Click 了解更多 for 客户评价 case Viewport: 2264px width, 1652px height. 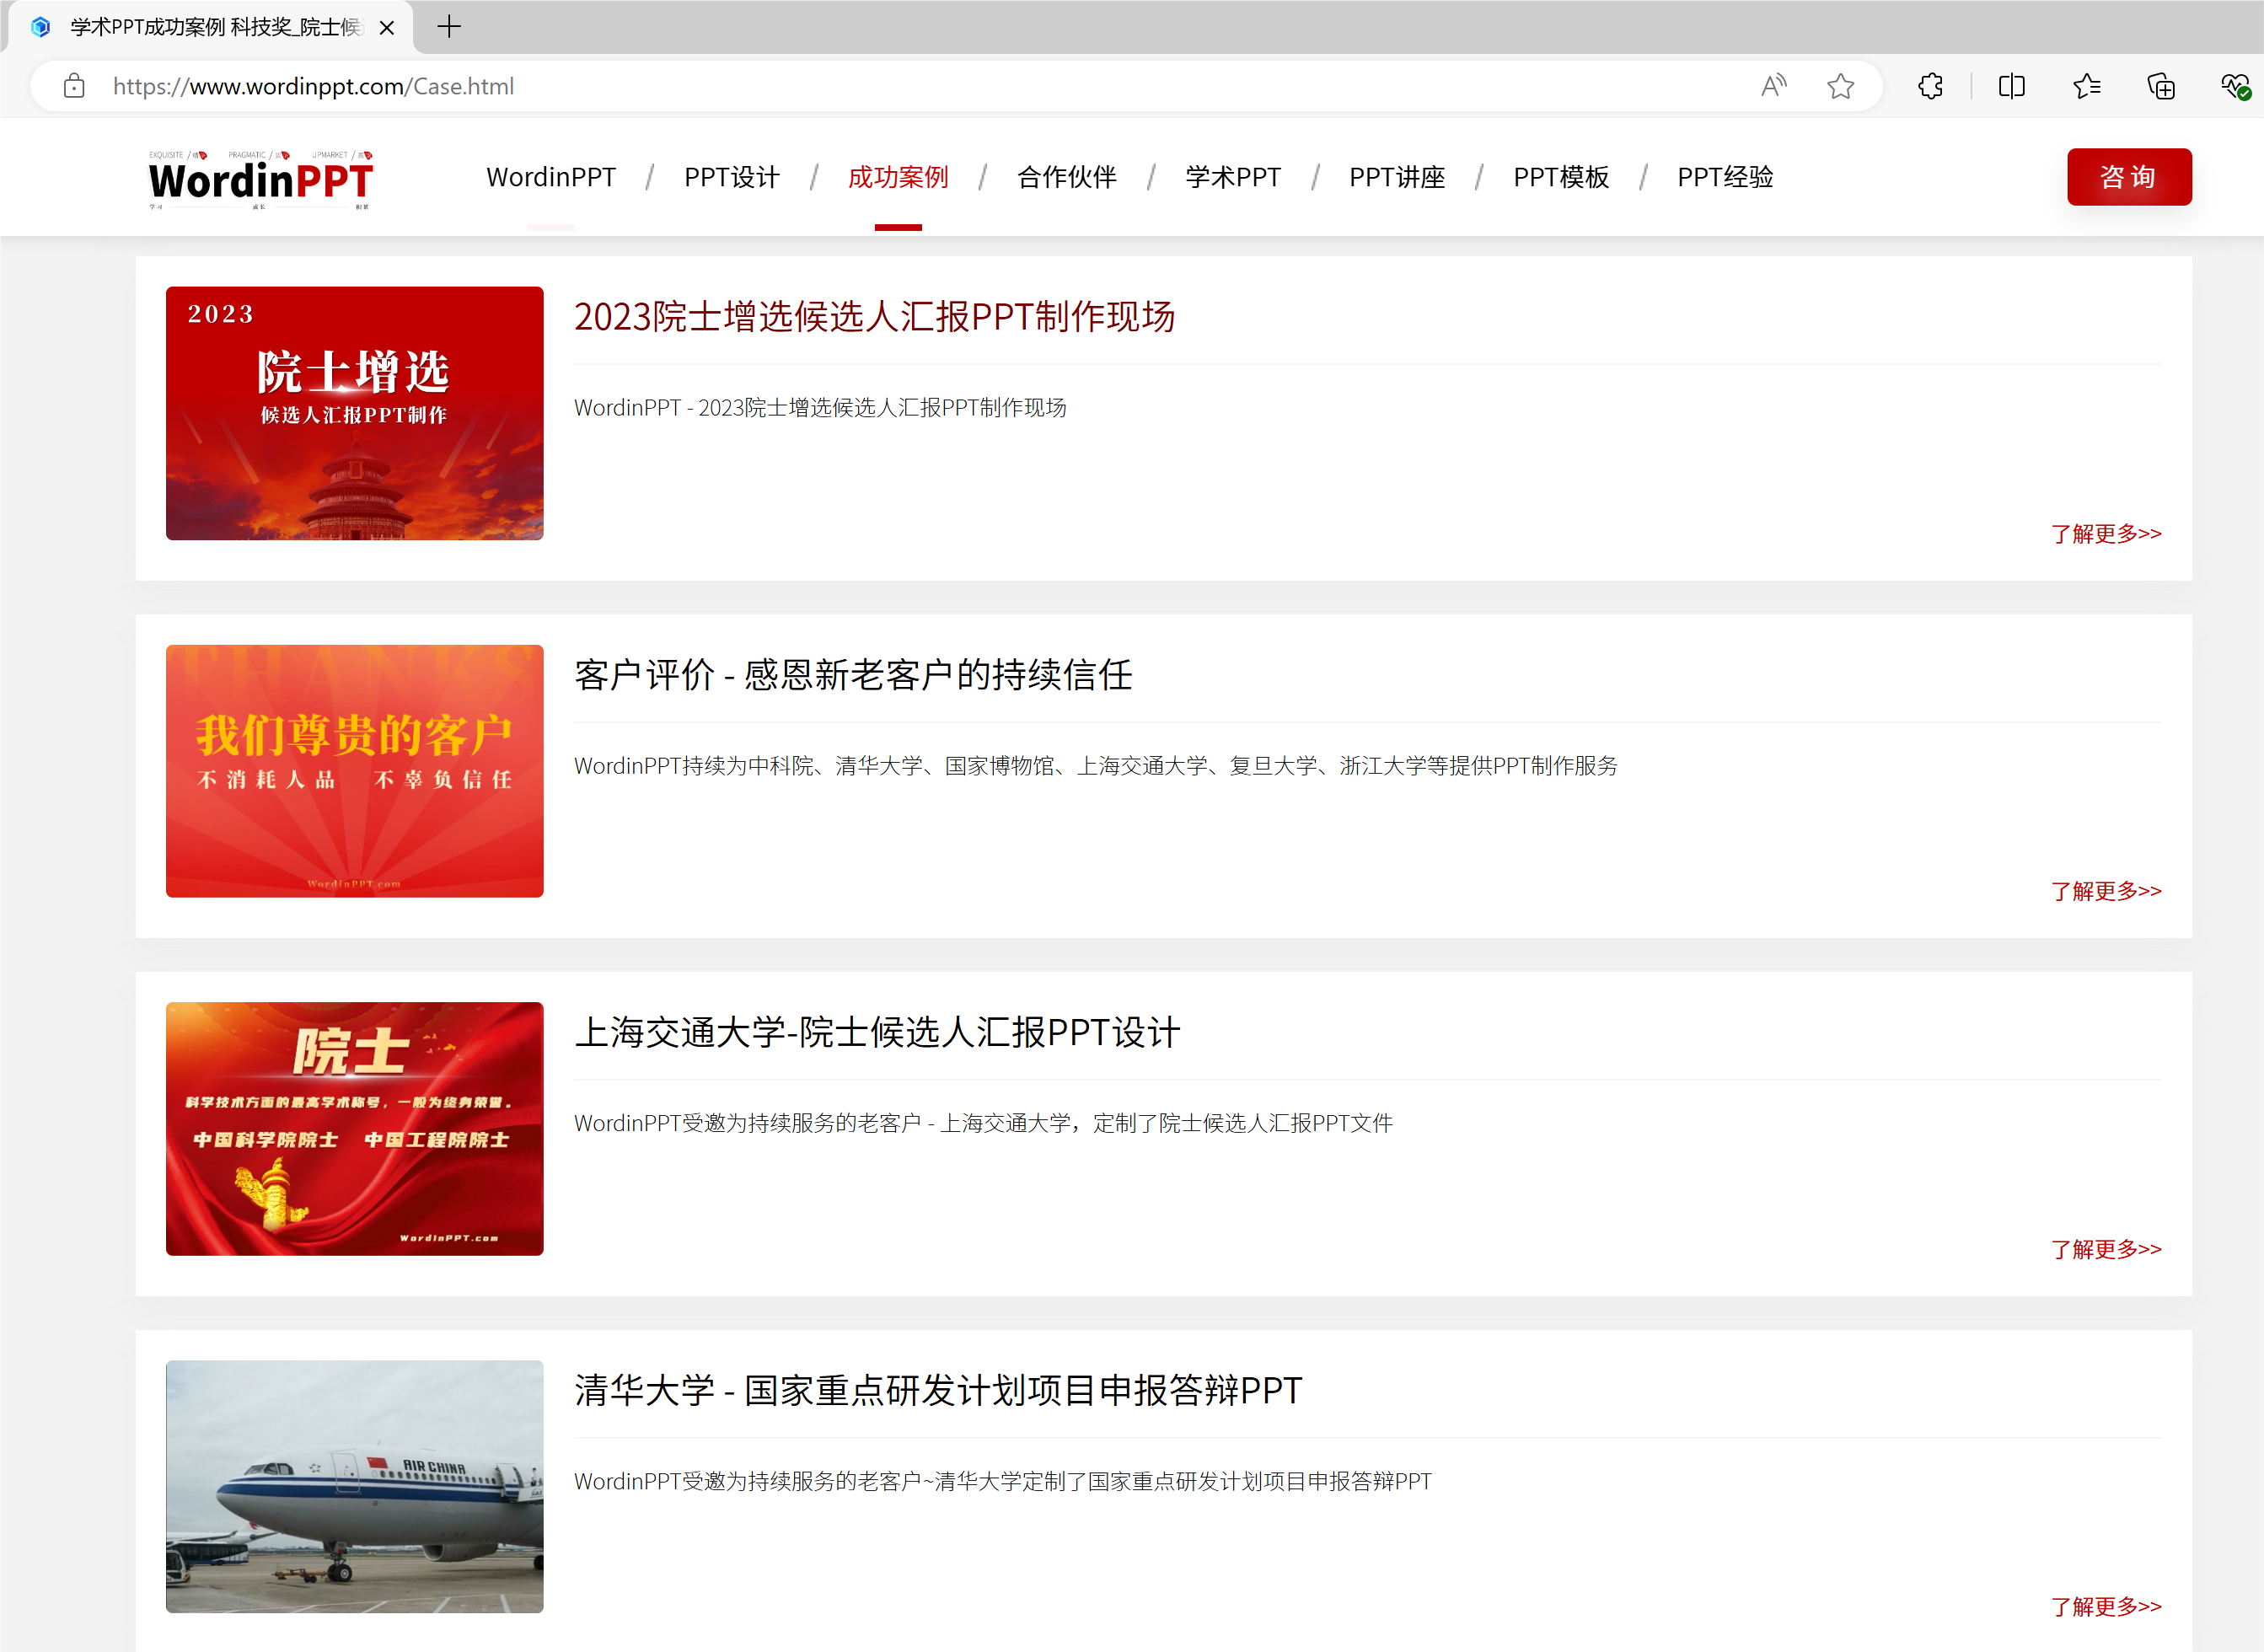pos(2105,891)
